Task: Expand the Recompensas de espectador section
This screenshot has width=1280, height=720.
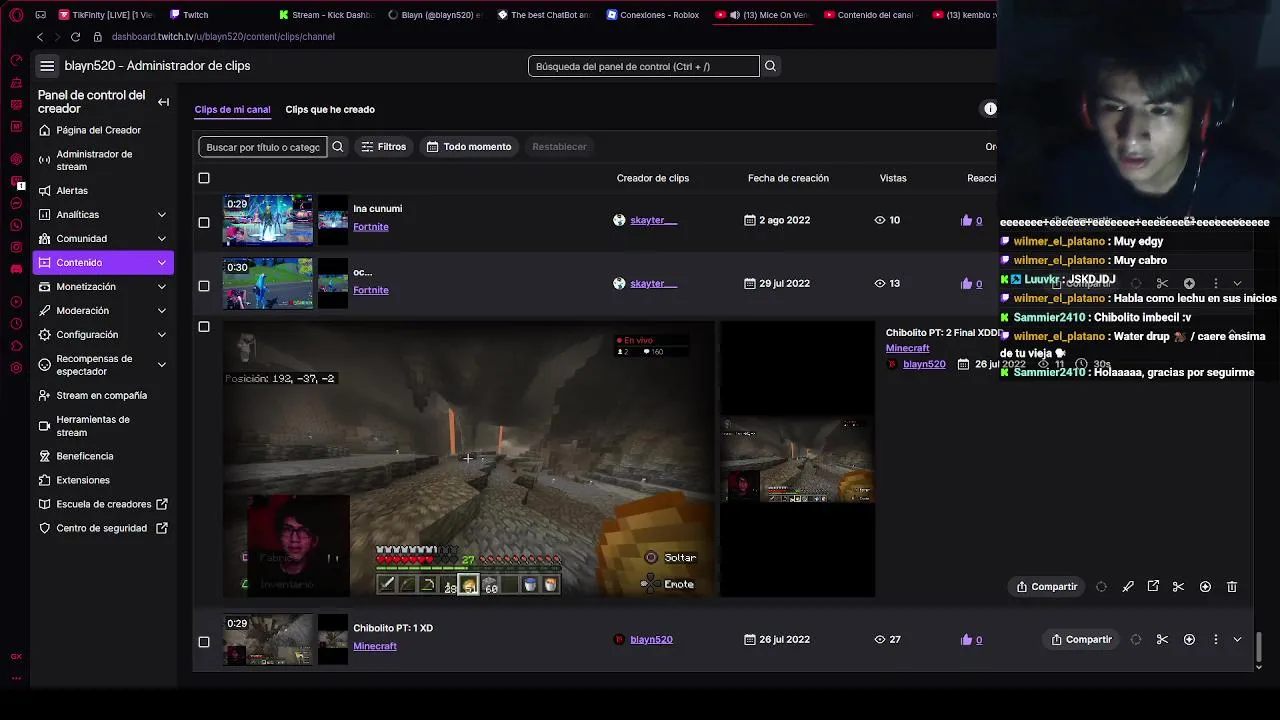Action: 161,366
